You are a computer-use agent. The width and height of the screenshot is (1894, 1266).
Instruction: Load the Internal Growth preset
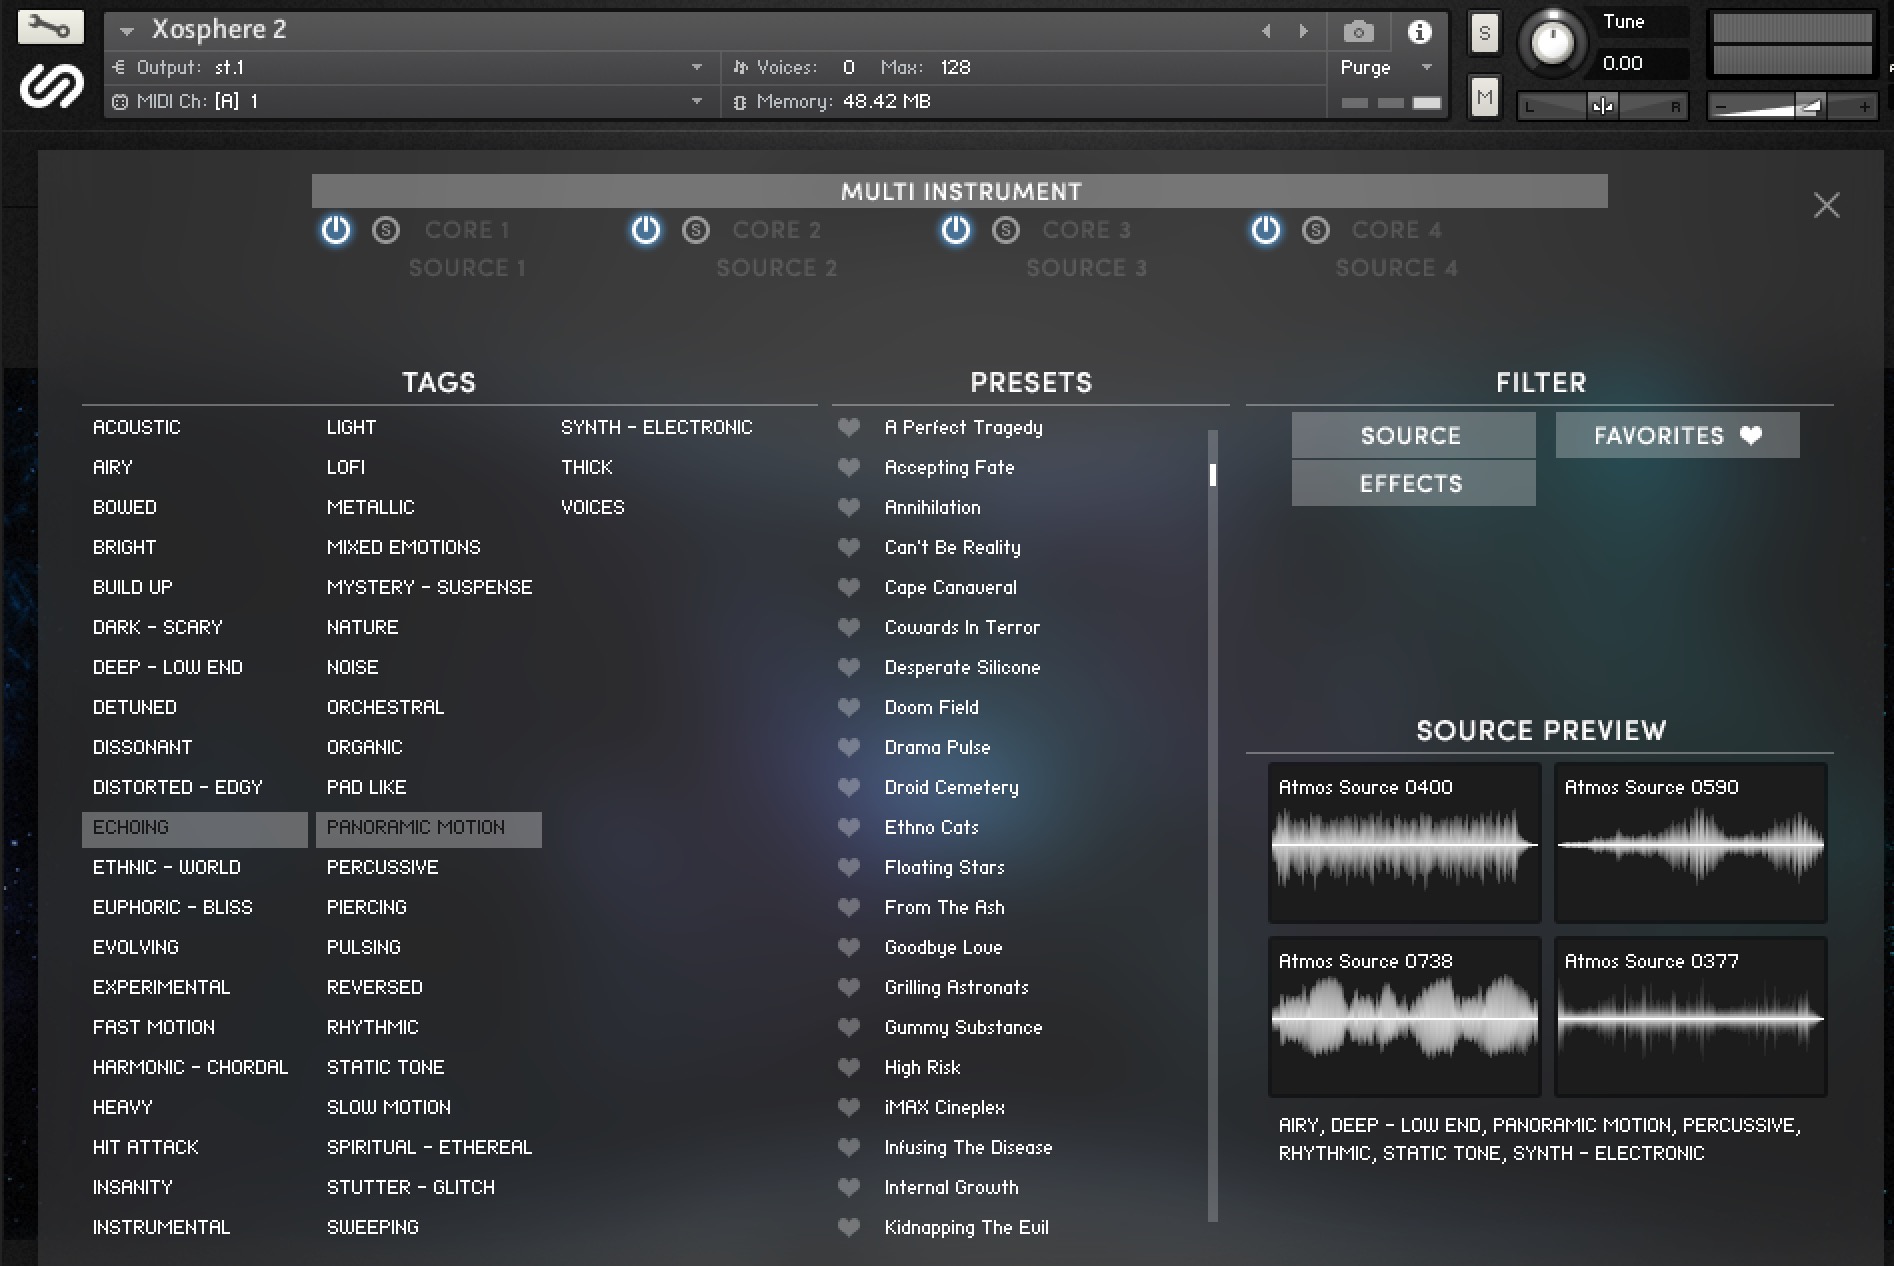pos(951,1187)
